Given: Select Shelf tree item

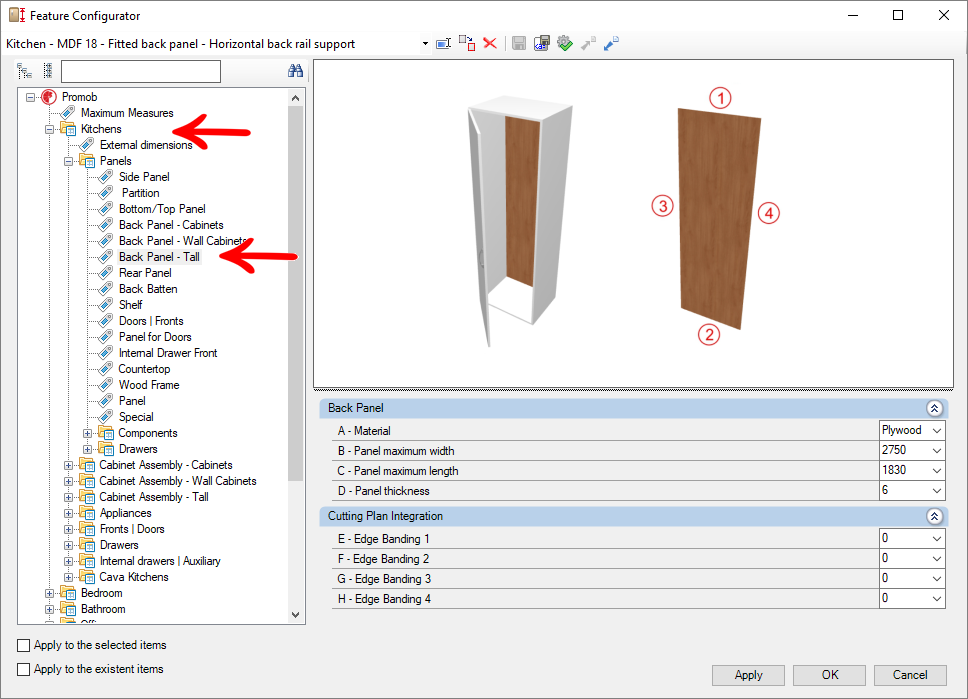Looking at the screenshot, I should coord(130,305).
